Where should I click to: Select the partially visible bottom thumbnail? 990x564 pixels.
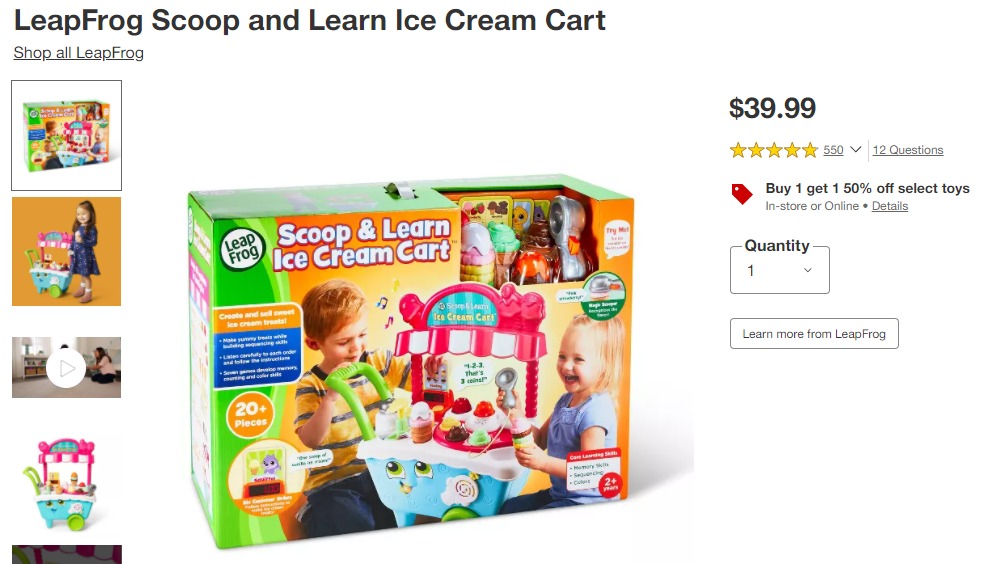(x=66, y=555)
